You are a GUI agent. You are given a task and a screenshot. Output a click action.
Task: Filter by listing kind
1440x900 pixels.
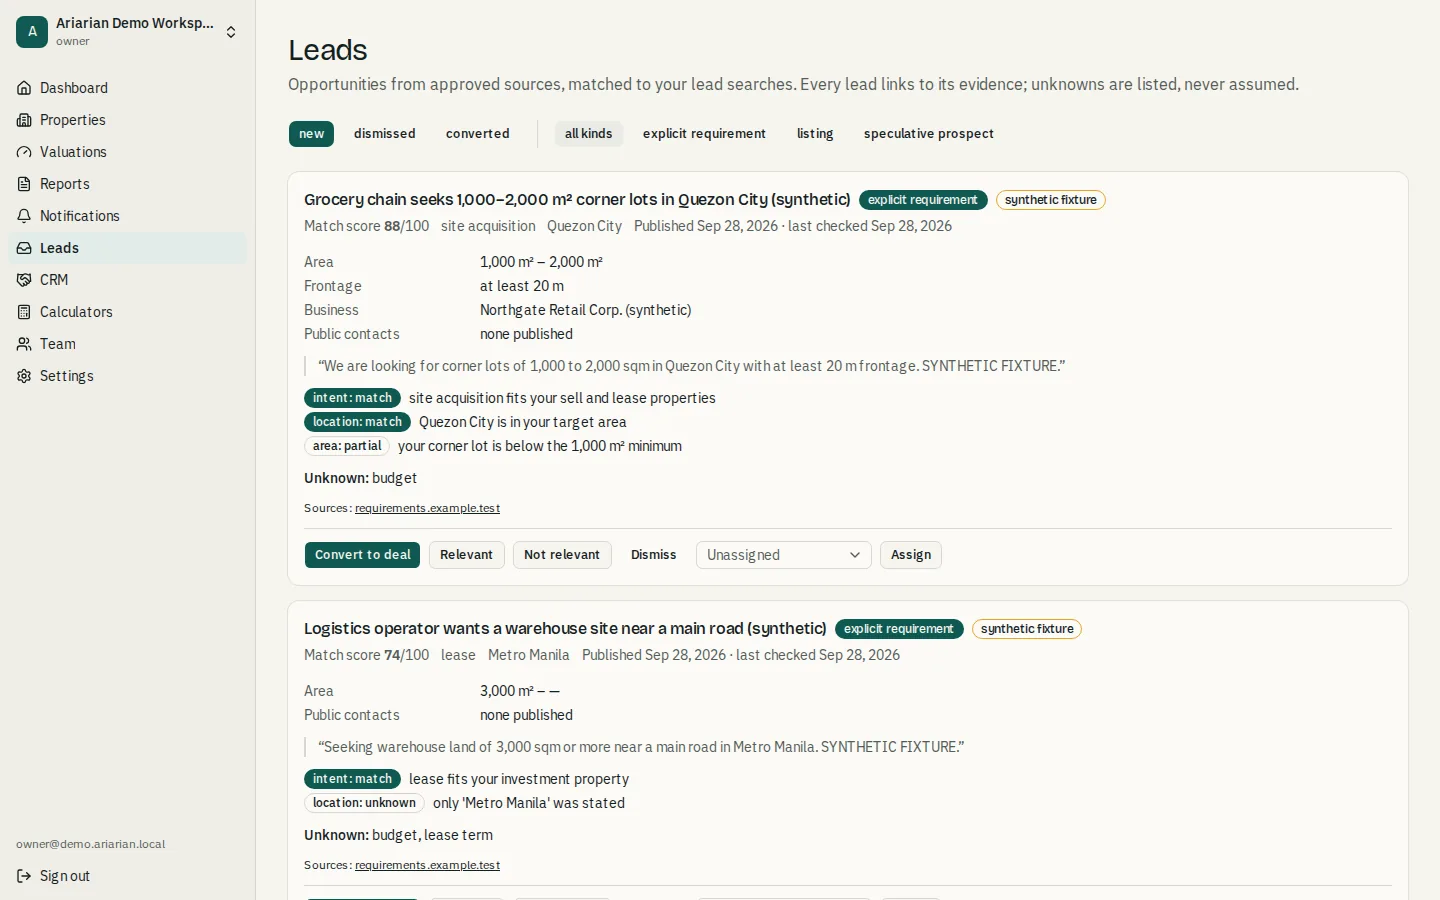[815, 134]
